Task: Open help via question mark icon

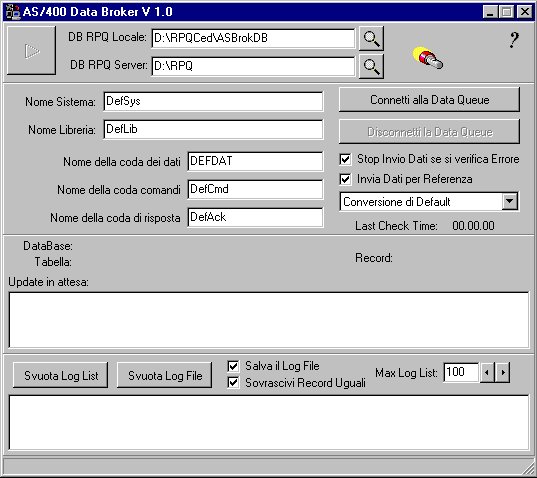Action: tap(513, 40)
